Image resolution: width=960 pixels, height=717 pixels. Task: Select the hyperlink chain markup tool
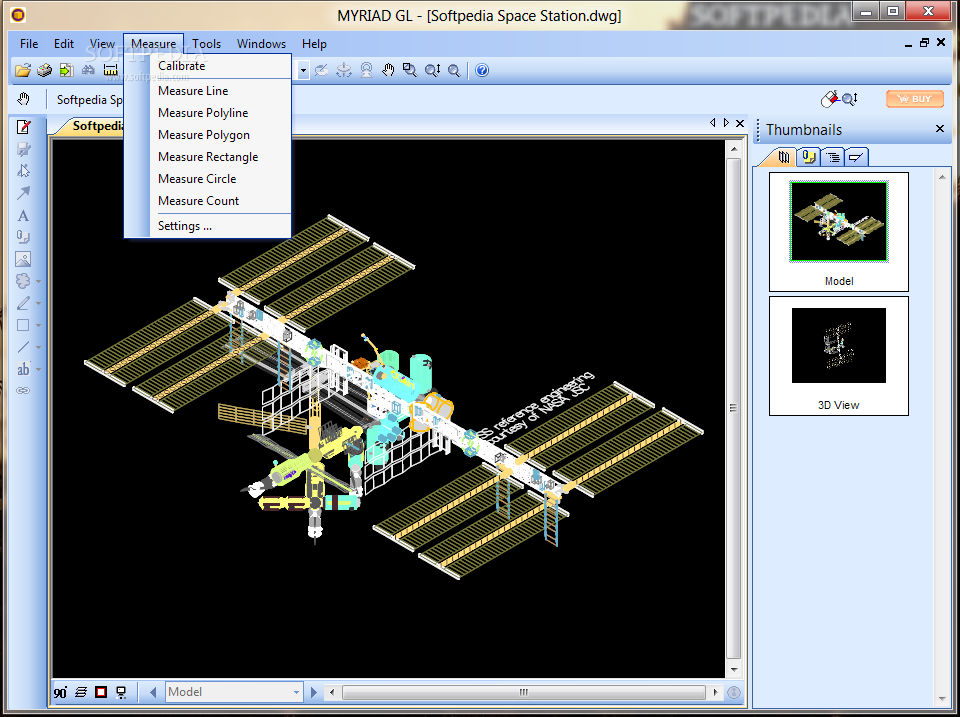tap(23, 391)
